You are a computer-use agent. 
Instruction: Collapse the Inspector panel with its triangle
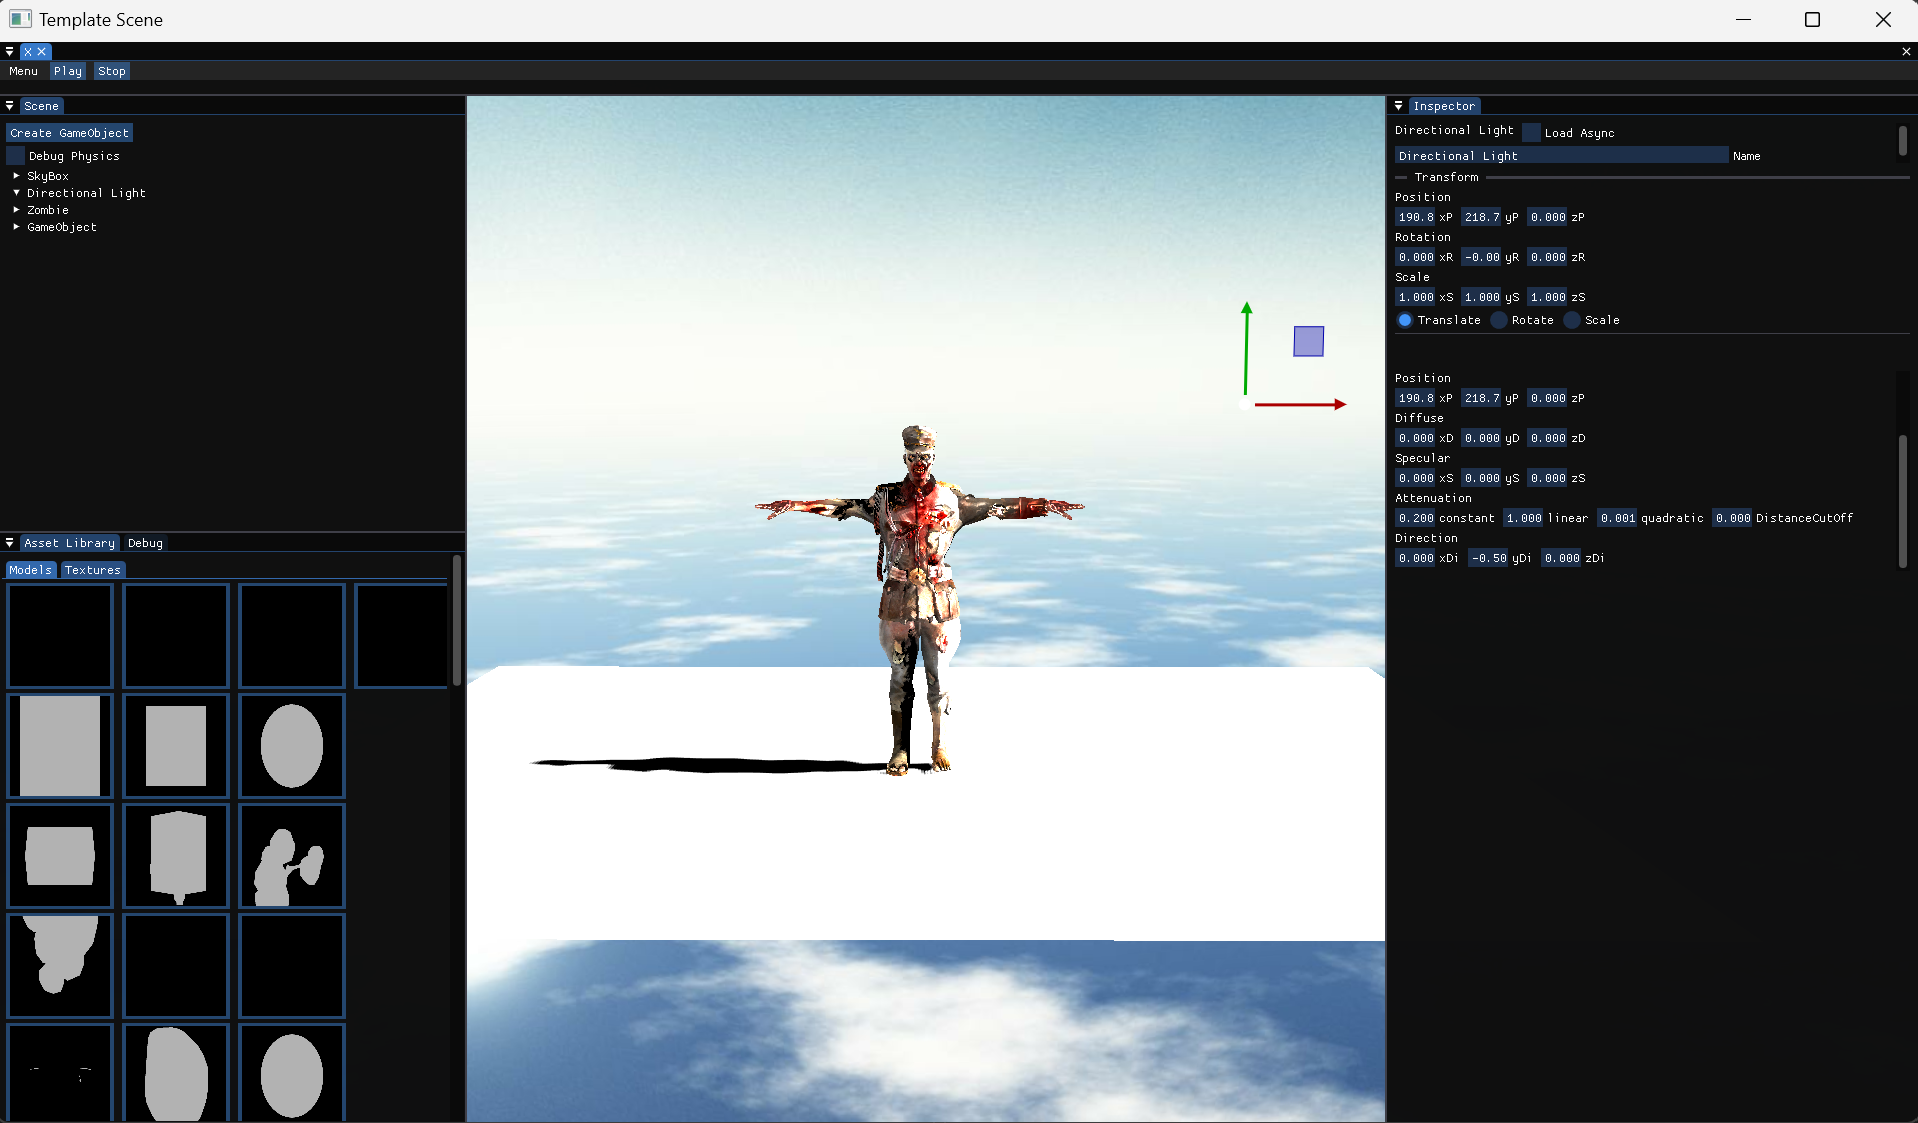tap(1398, 106)
